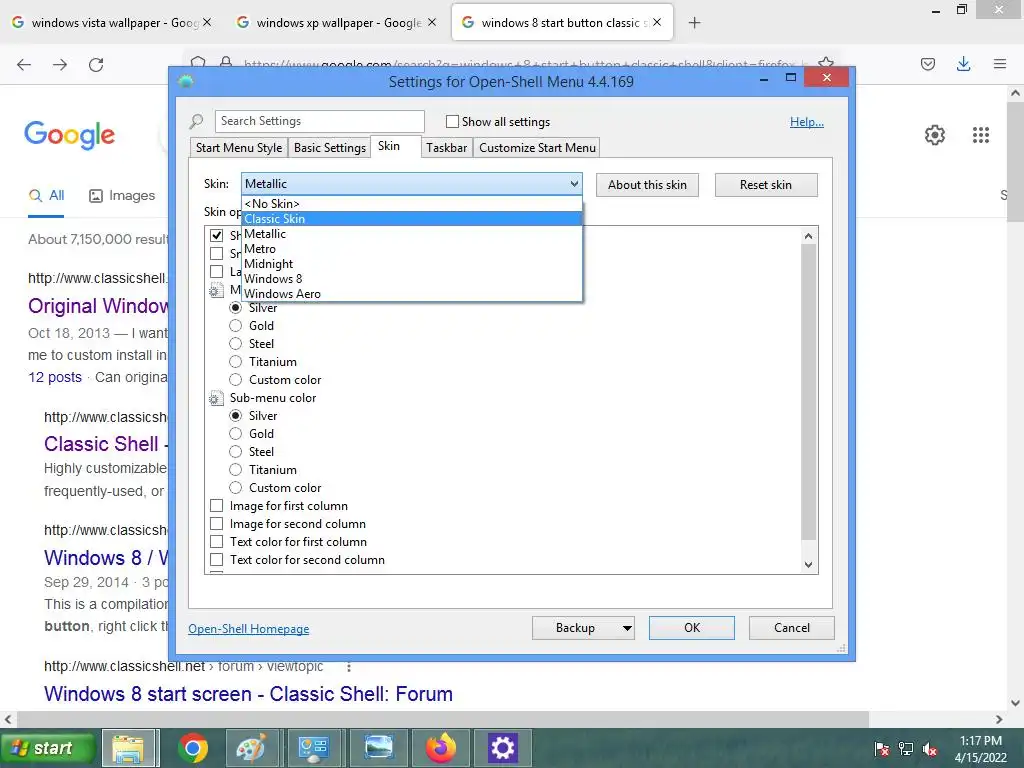Viewport: 1024px width, 768px height.
Task: Click the Windows start button
Action: (x=48, y=748)
